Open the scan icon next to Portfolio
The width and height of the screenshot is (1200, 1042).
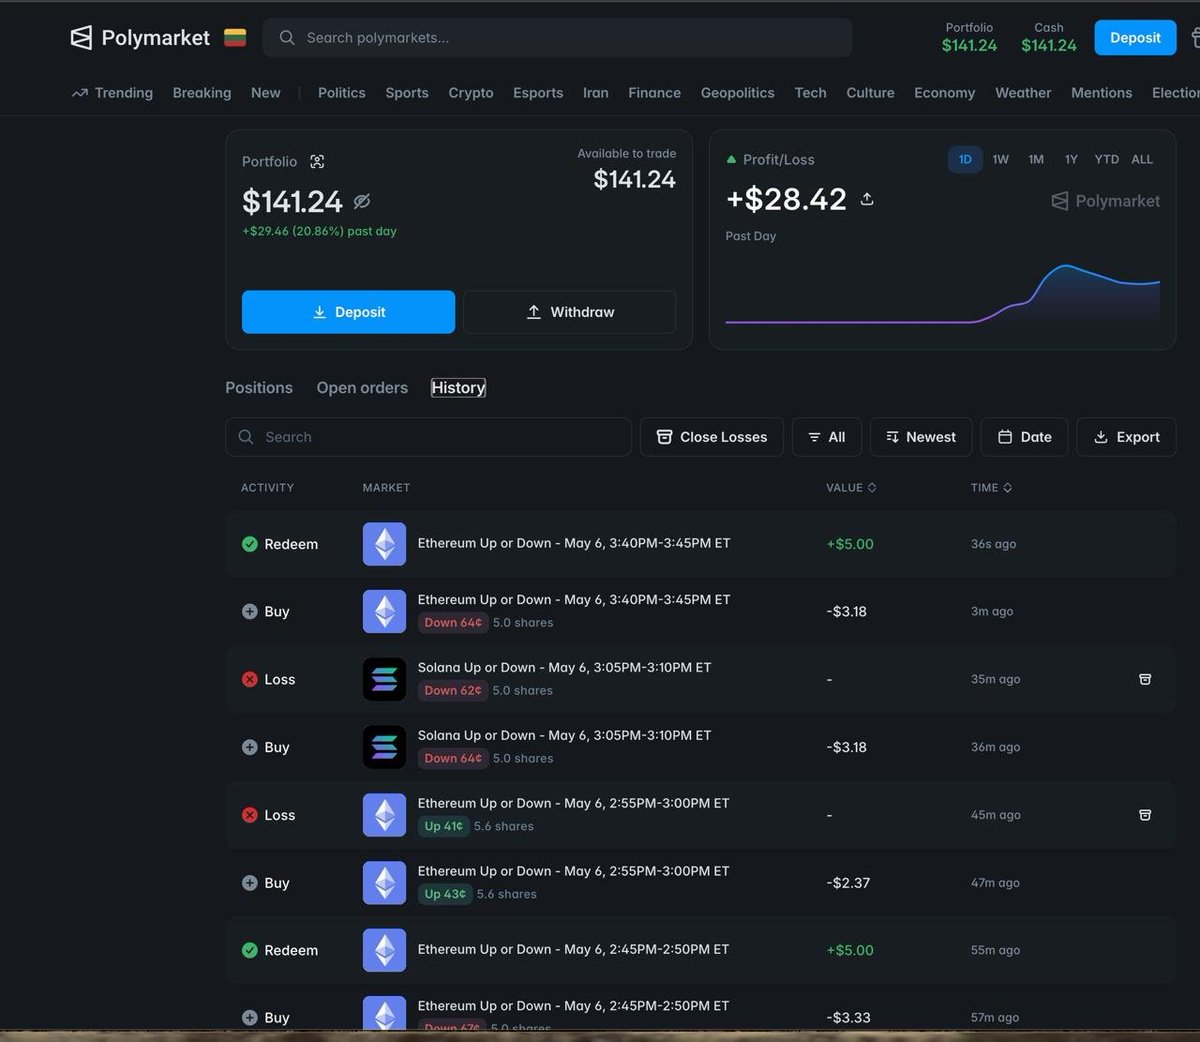(317, 161)
